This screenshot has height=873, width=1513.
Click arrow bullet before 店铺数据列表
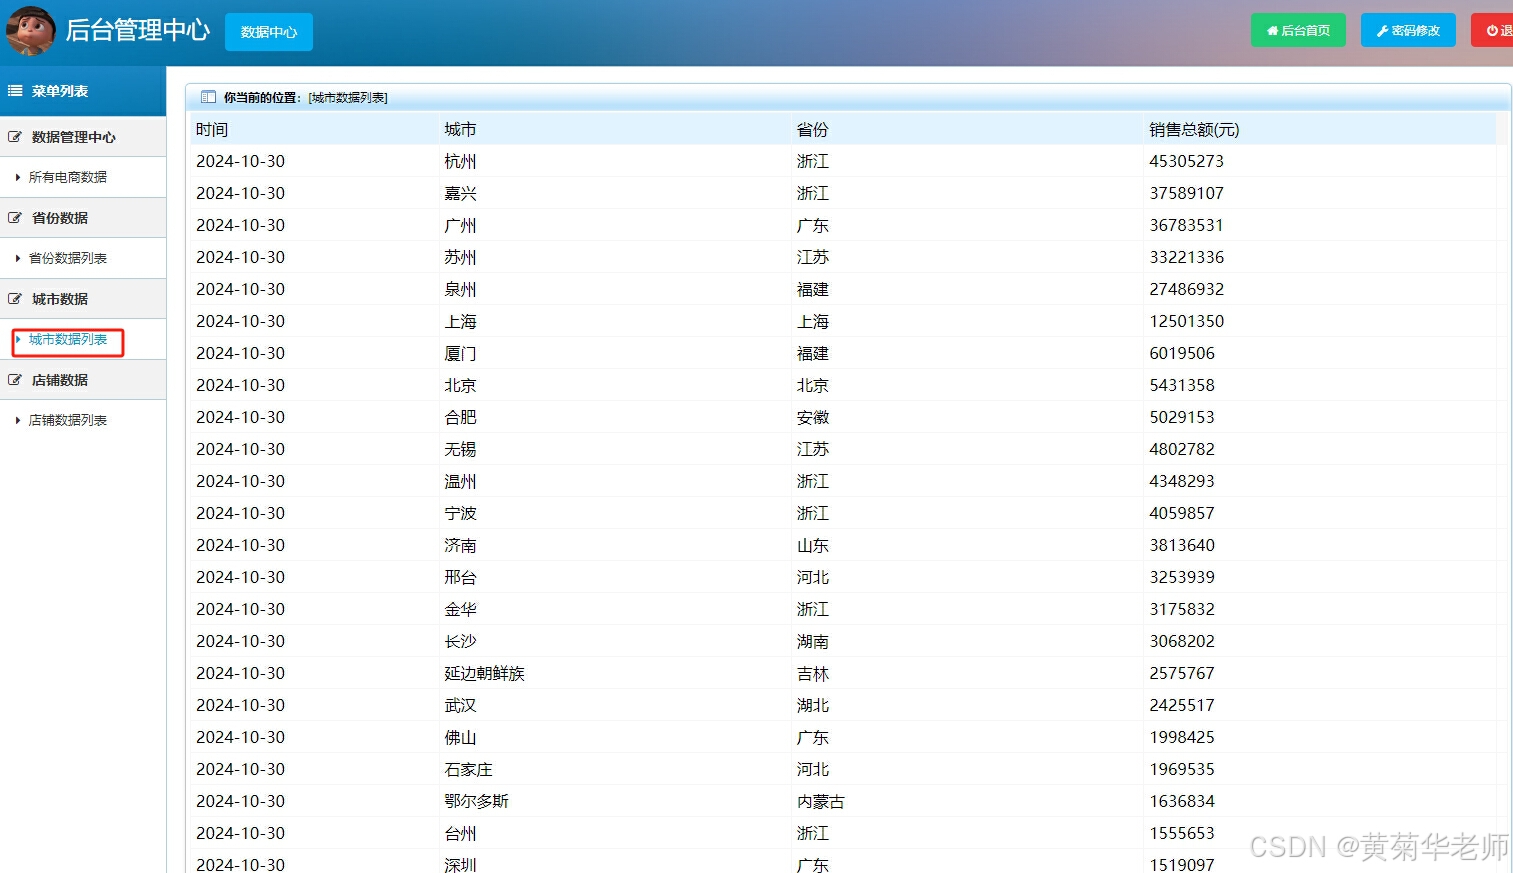tap(18, 420)
